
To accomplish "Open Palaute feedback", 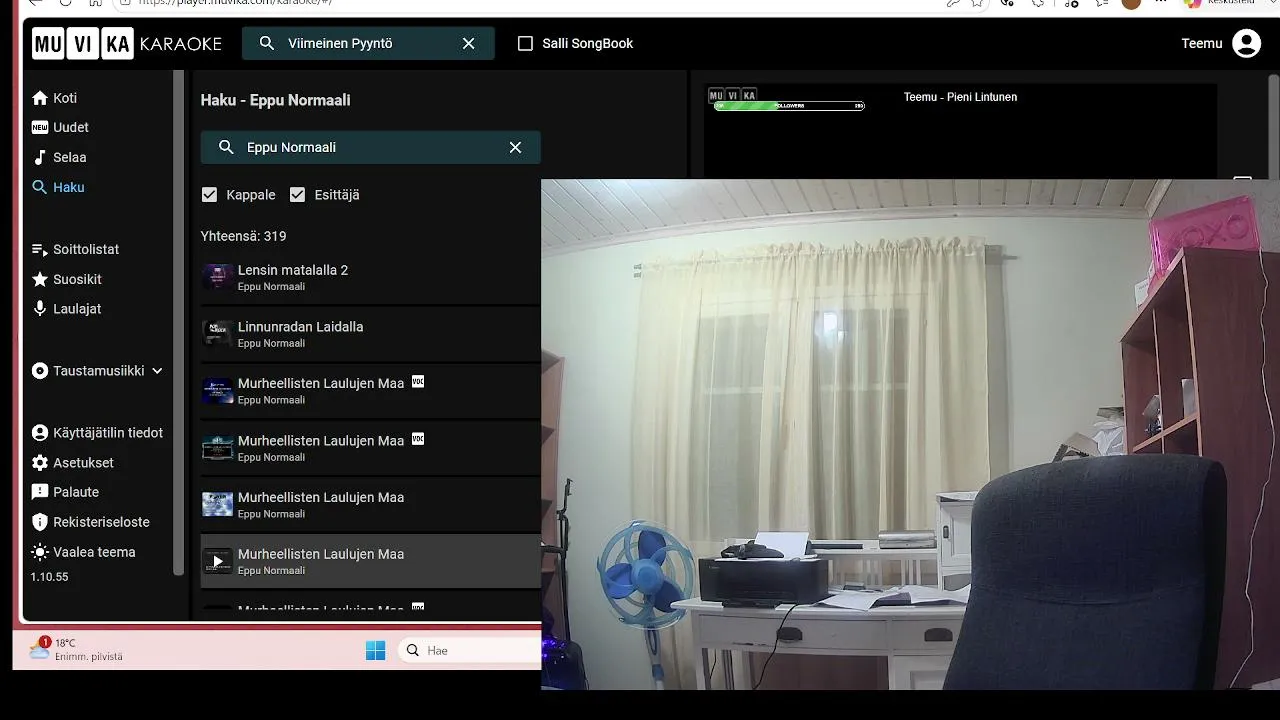I will pos(65,492).
